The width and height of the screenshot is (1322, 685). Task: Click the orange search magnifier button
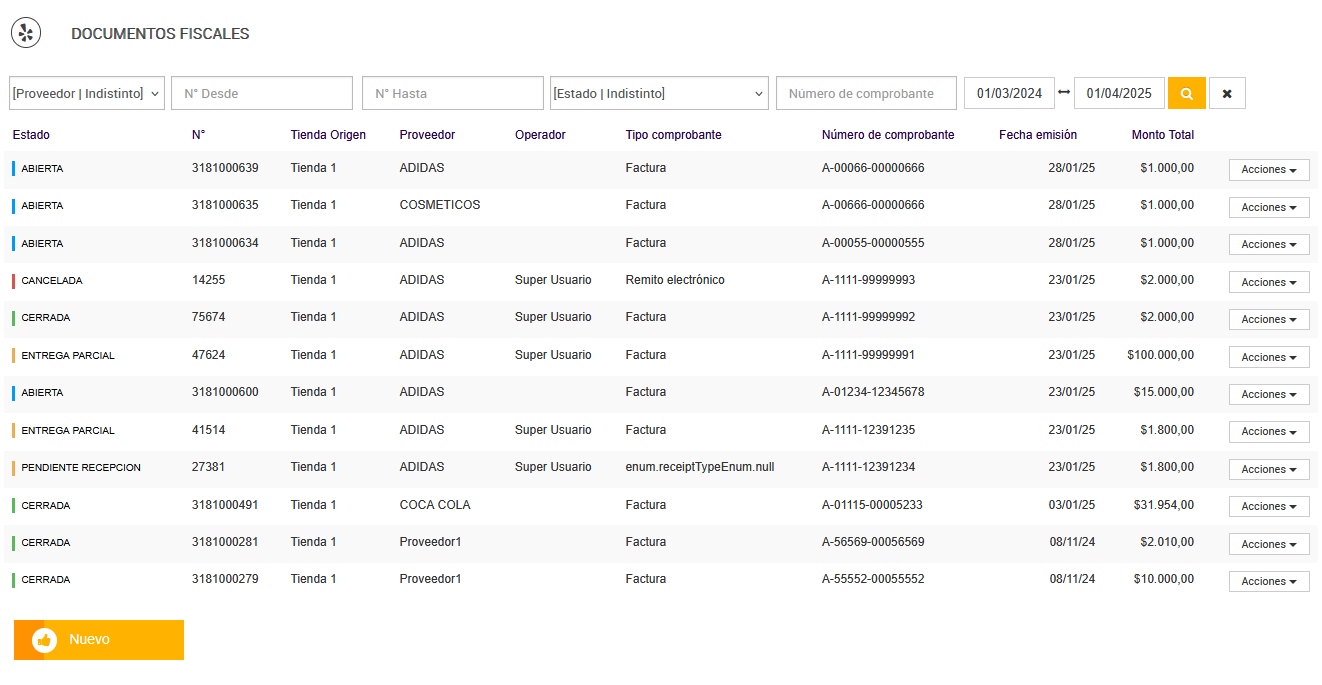click(1187, 93)
